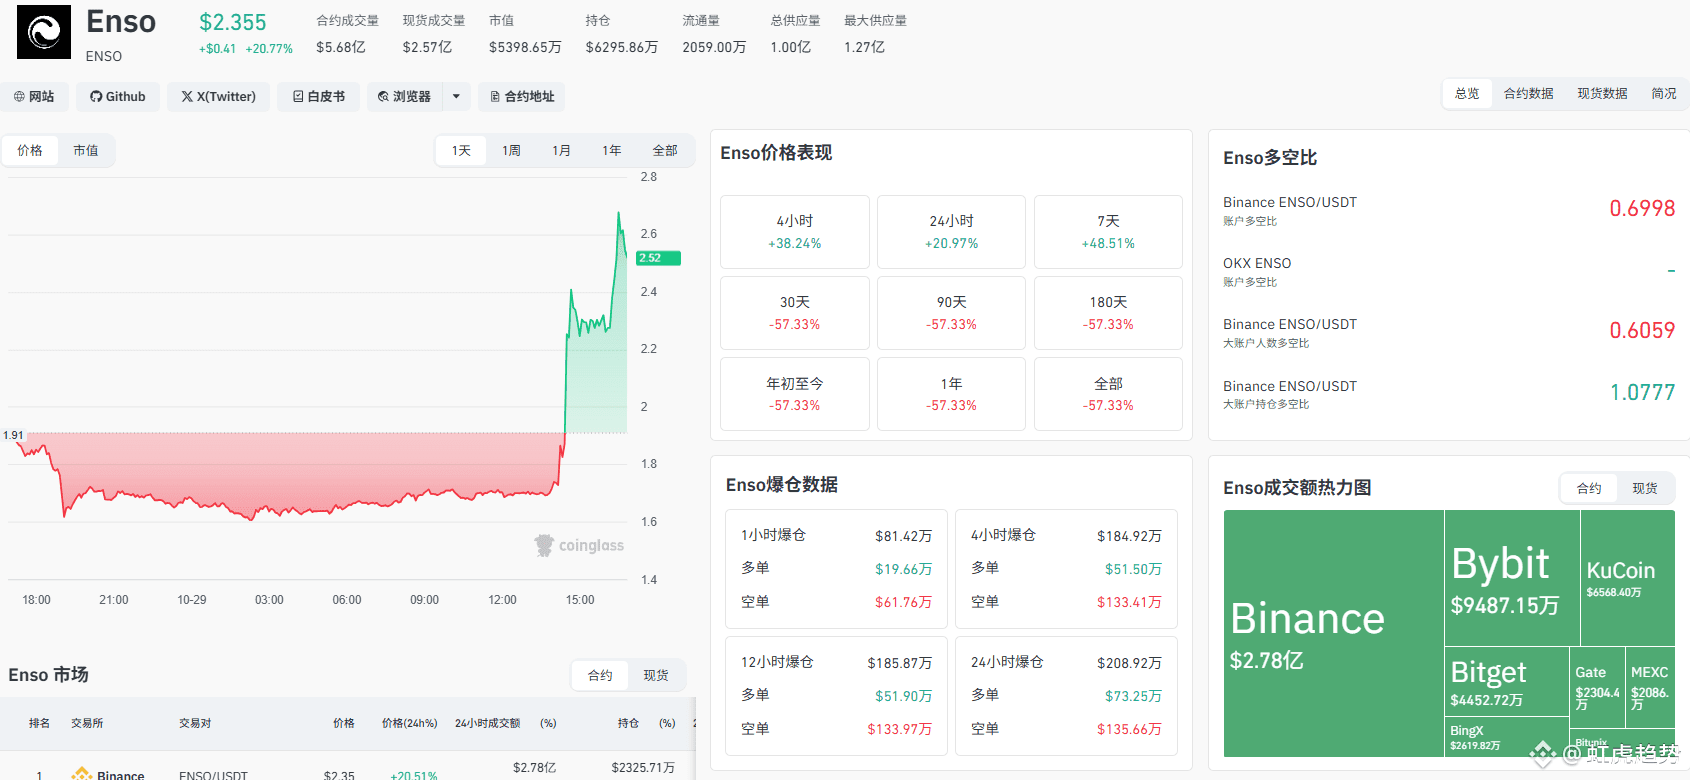Open the X(Twitter) link button

coord(218,96)
